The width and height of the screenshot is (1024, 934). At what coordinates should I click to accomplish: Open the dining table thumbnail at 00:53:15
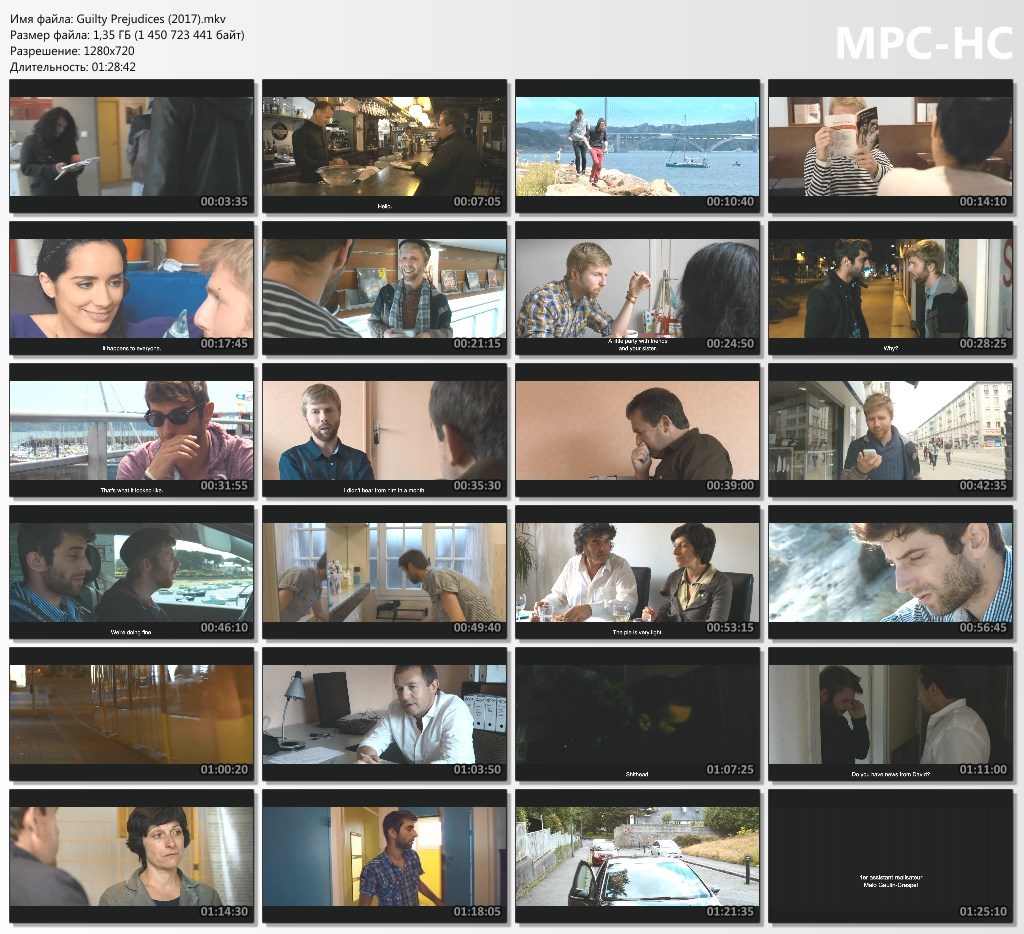pos(637,572)
